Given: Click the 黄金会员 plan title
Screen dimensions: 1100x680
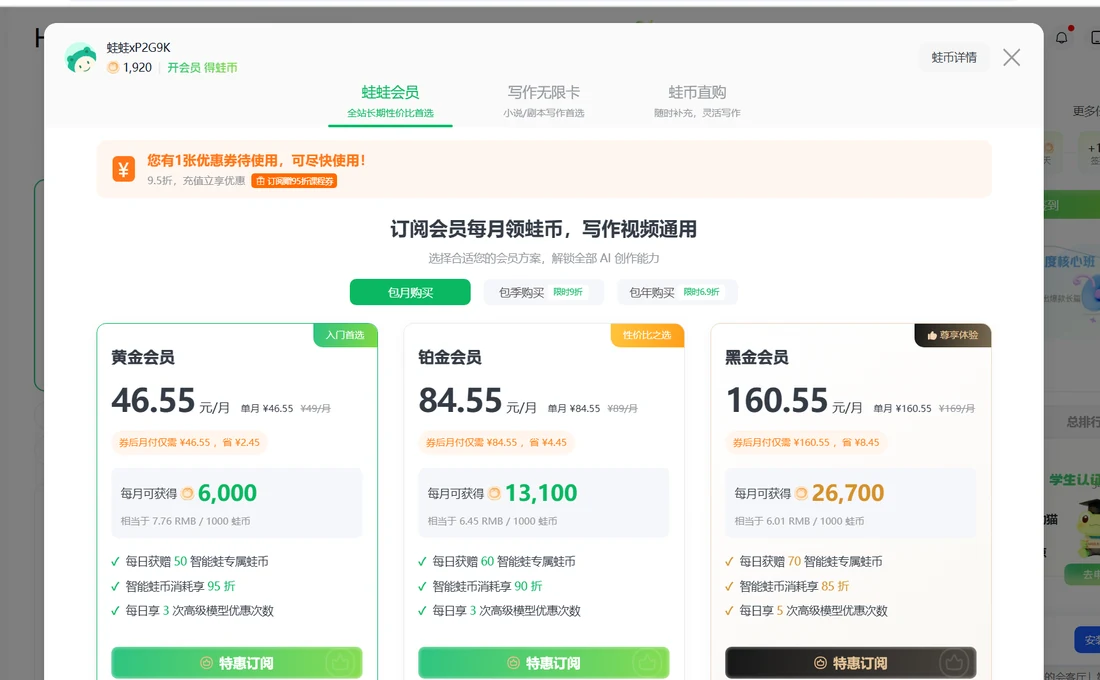Looking at the screenshot, I should (x=143, y=357).
